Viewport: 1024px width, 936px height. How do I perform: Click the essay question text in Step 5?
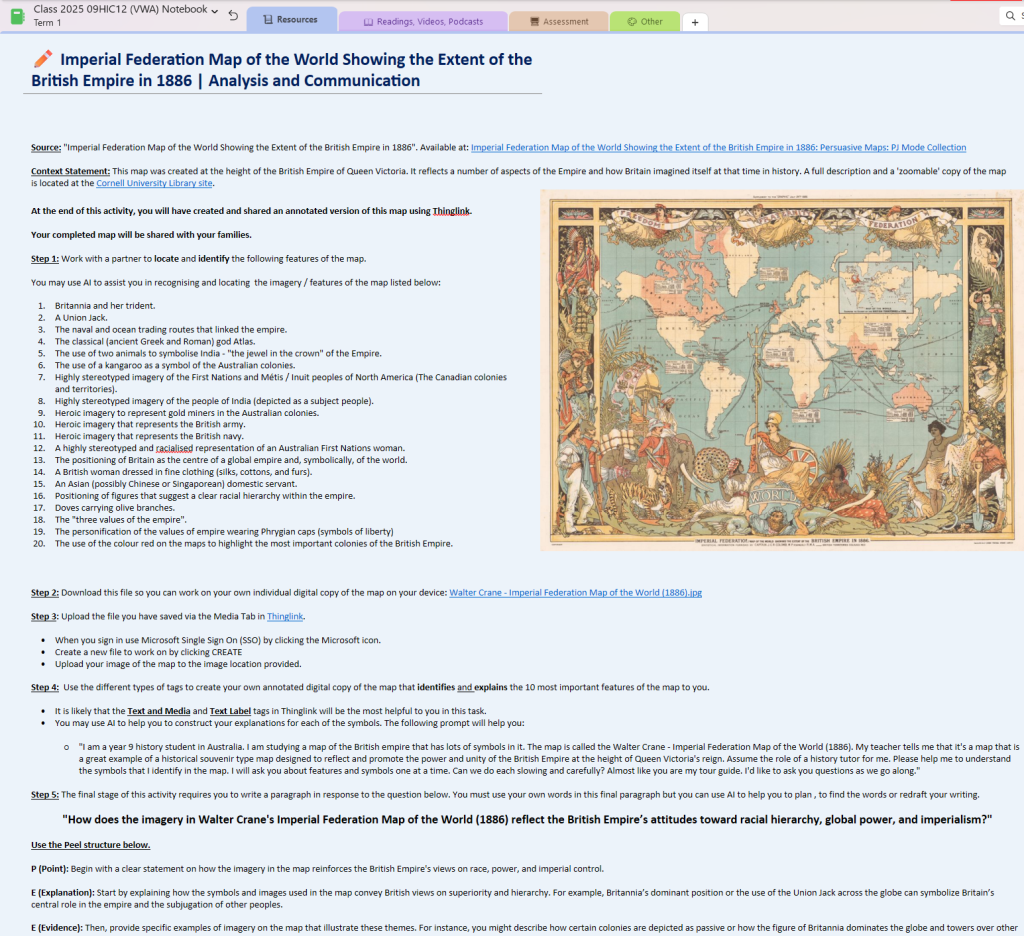[526, 819]
